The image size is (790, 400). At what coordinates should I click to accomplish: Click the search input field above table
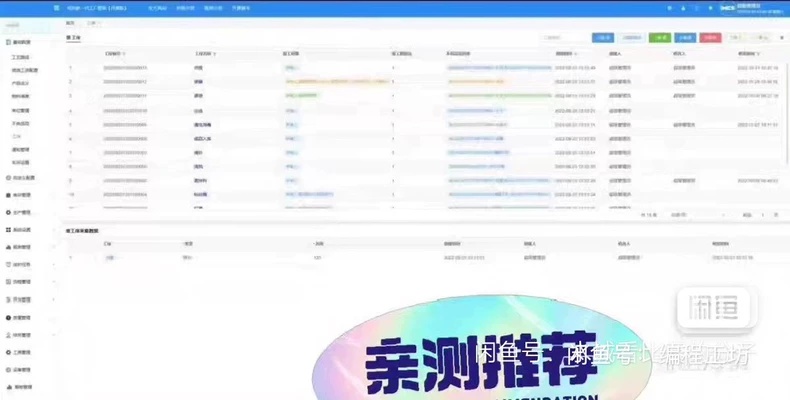564,38
